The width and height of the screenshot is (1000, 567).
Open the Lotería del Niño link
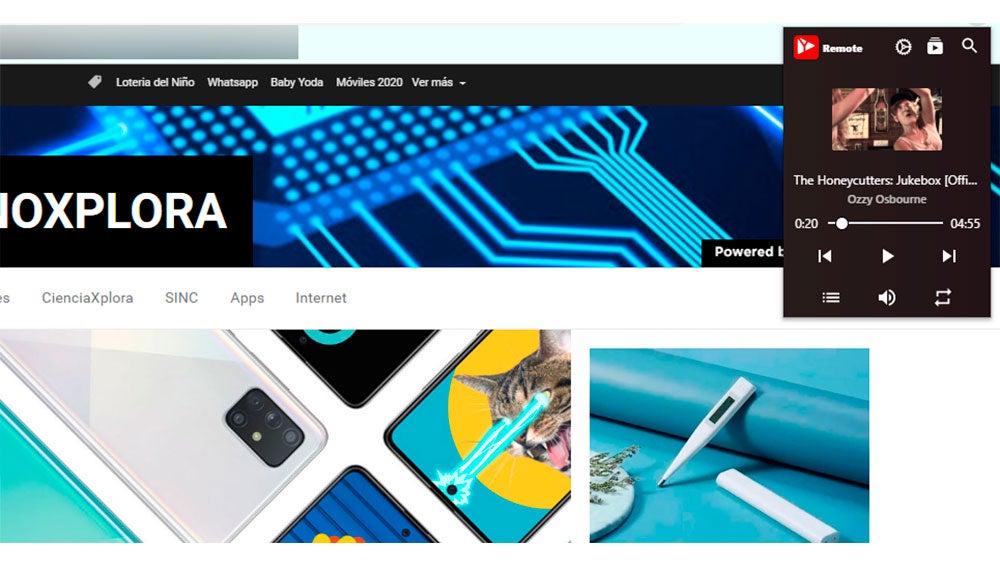[x=155, y=82]
